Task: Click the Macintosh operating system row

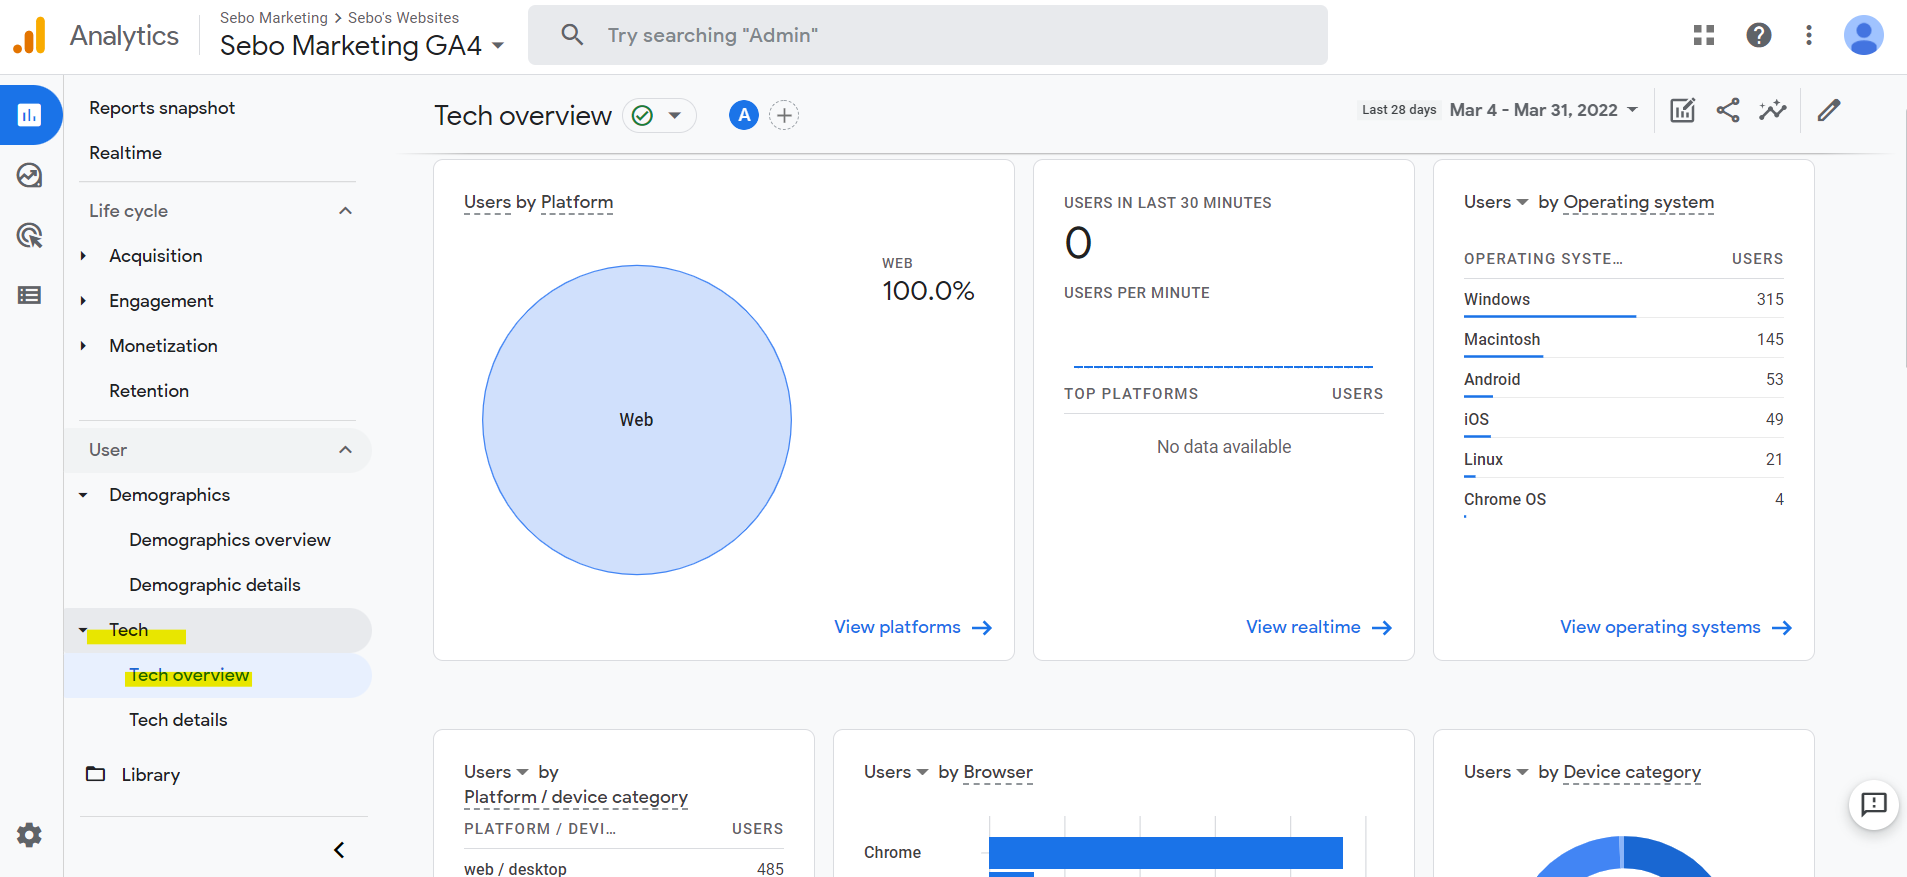Action: (1624, 339)
